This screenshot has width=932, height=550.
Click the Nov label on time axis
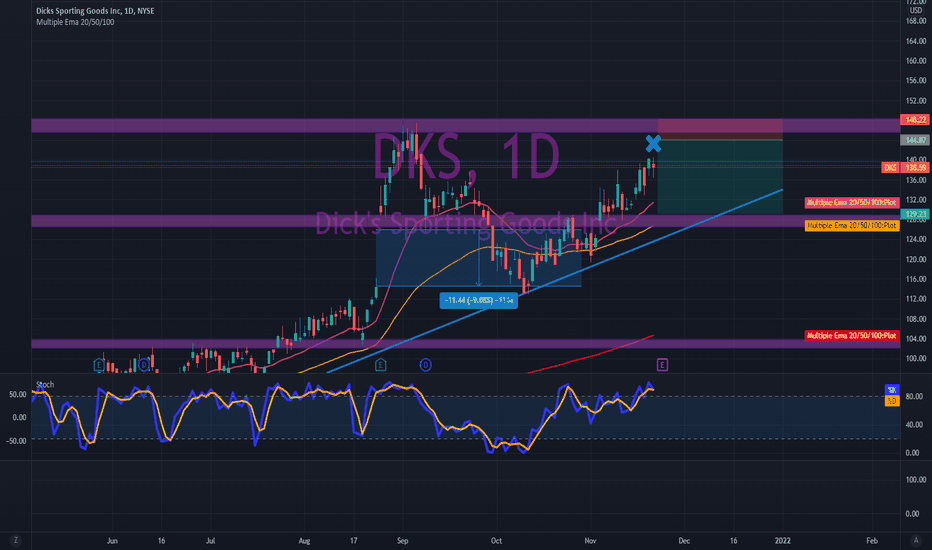point(590,540)
